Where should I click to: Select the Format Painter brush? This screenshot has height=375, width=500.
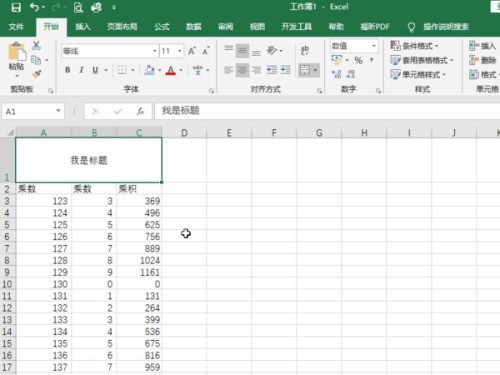(x=36, y=74)
